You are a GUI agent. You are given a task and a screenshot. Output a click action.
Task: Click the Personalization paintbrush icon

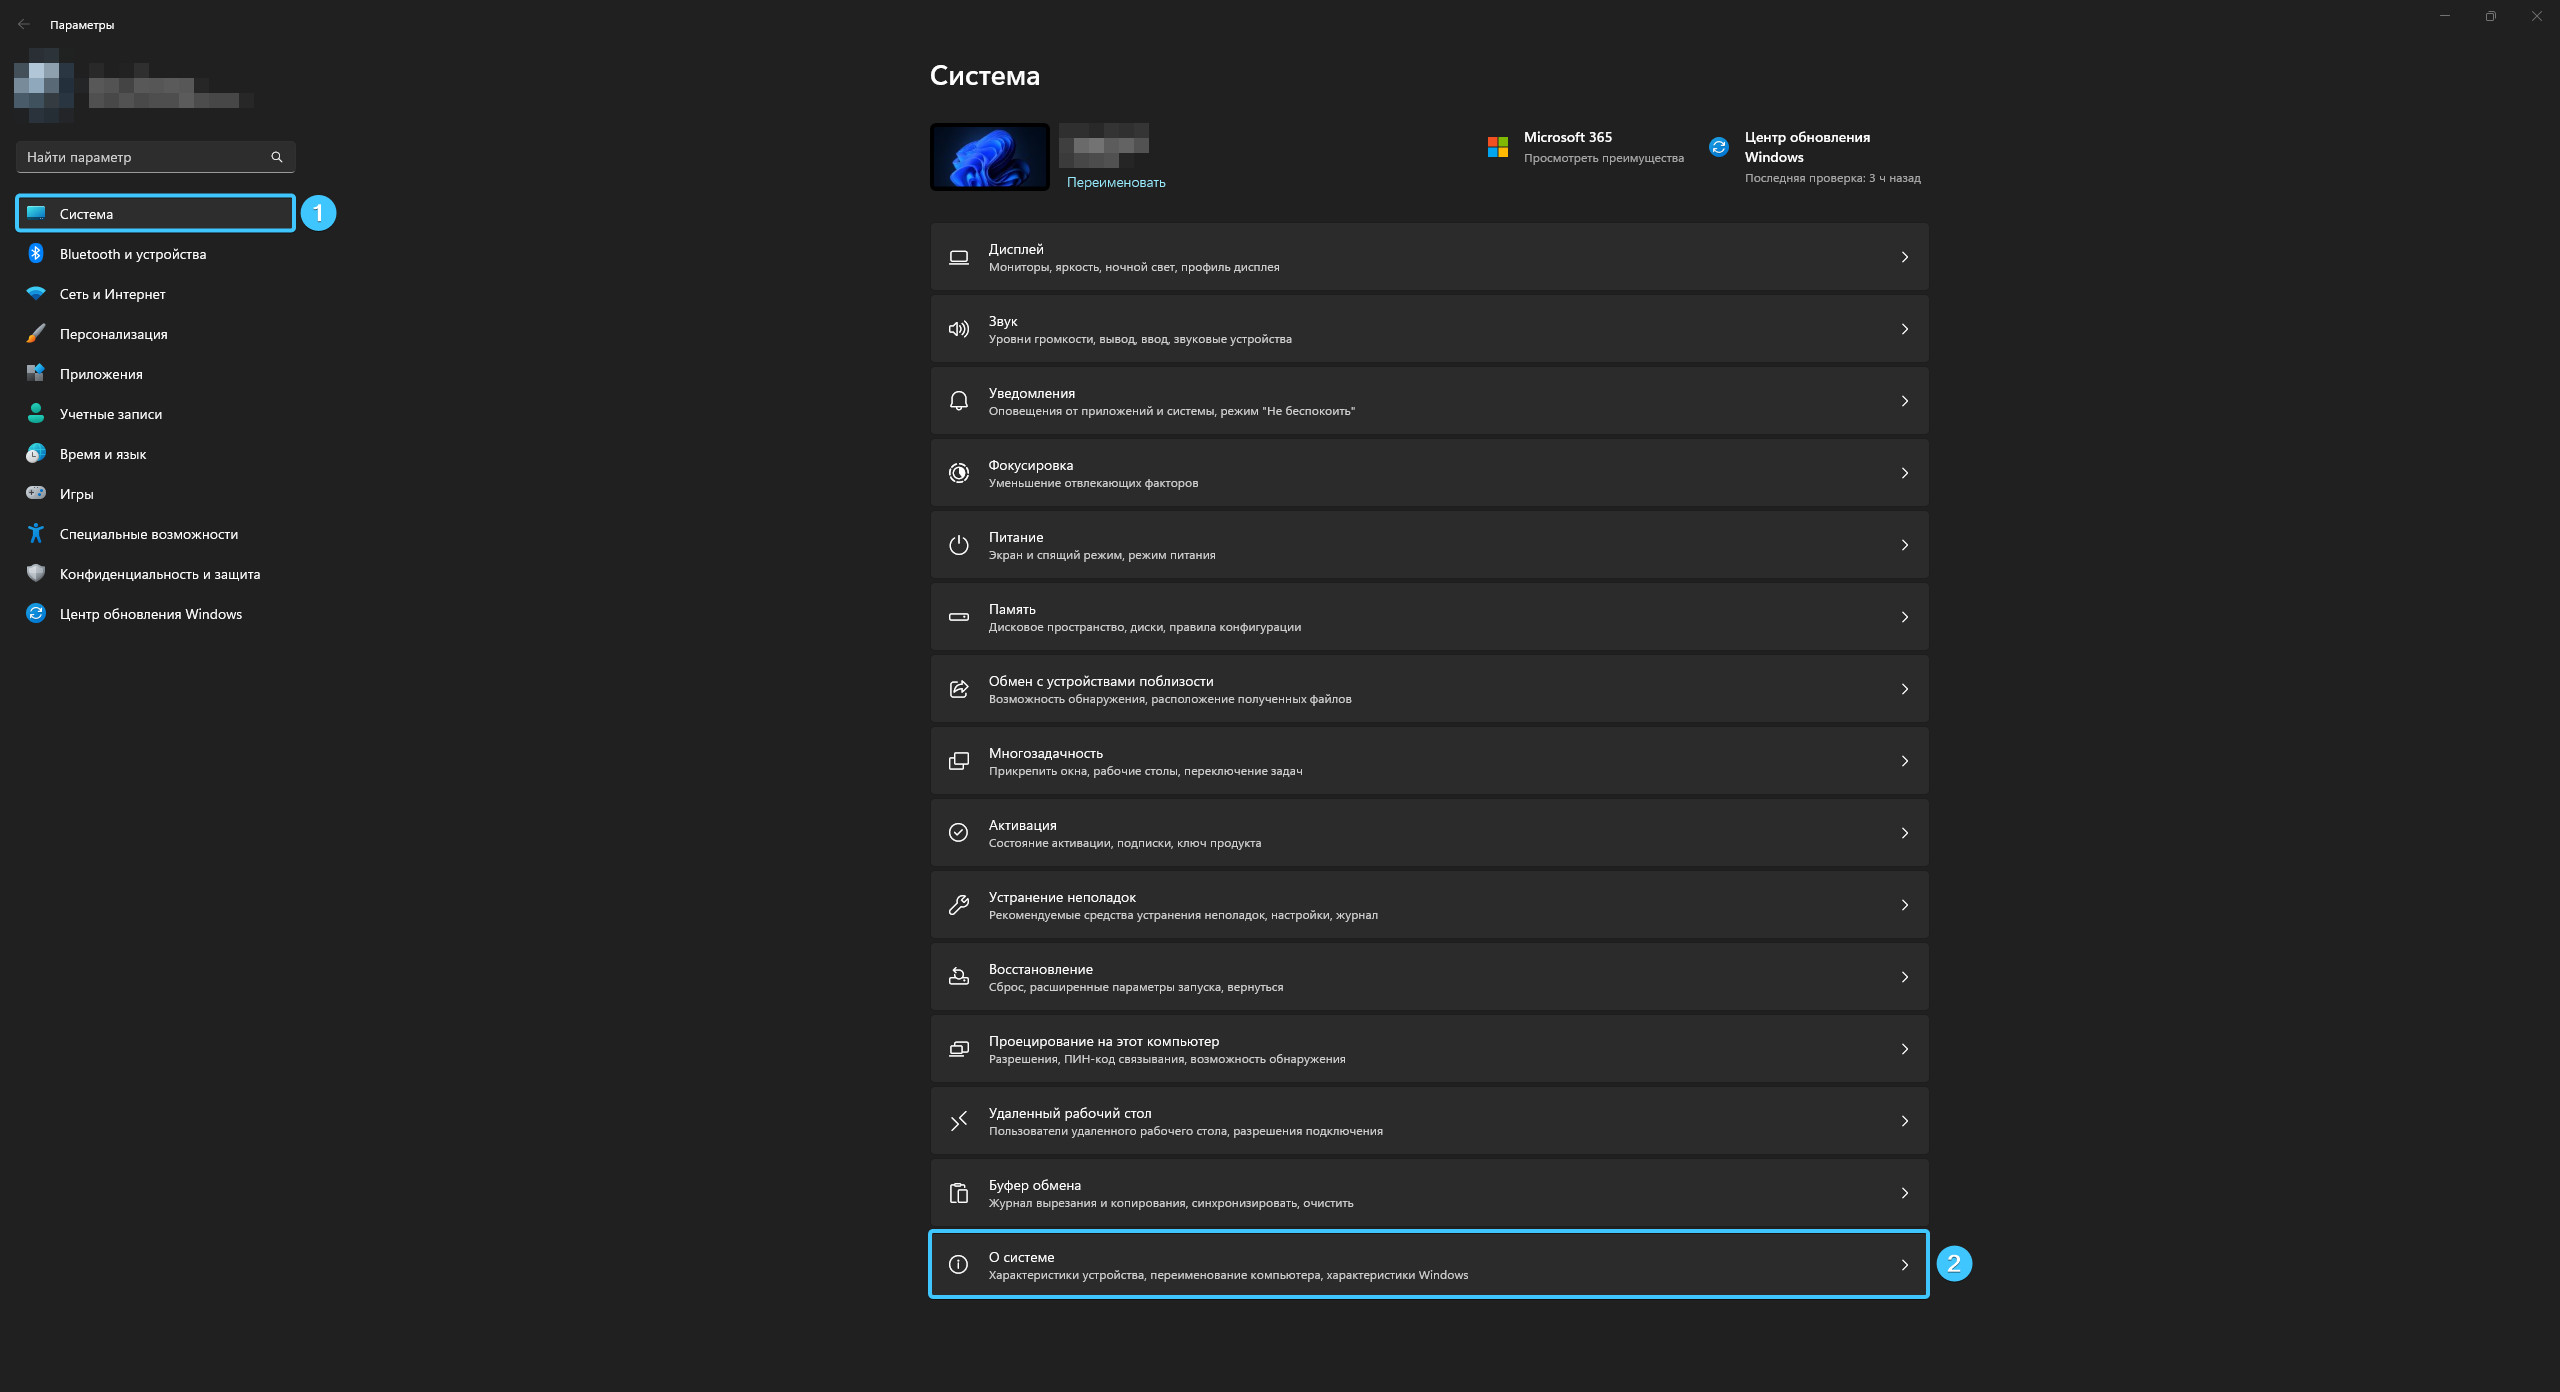tap(36, 333)
